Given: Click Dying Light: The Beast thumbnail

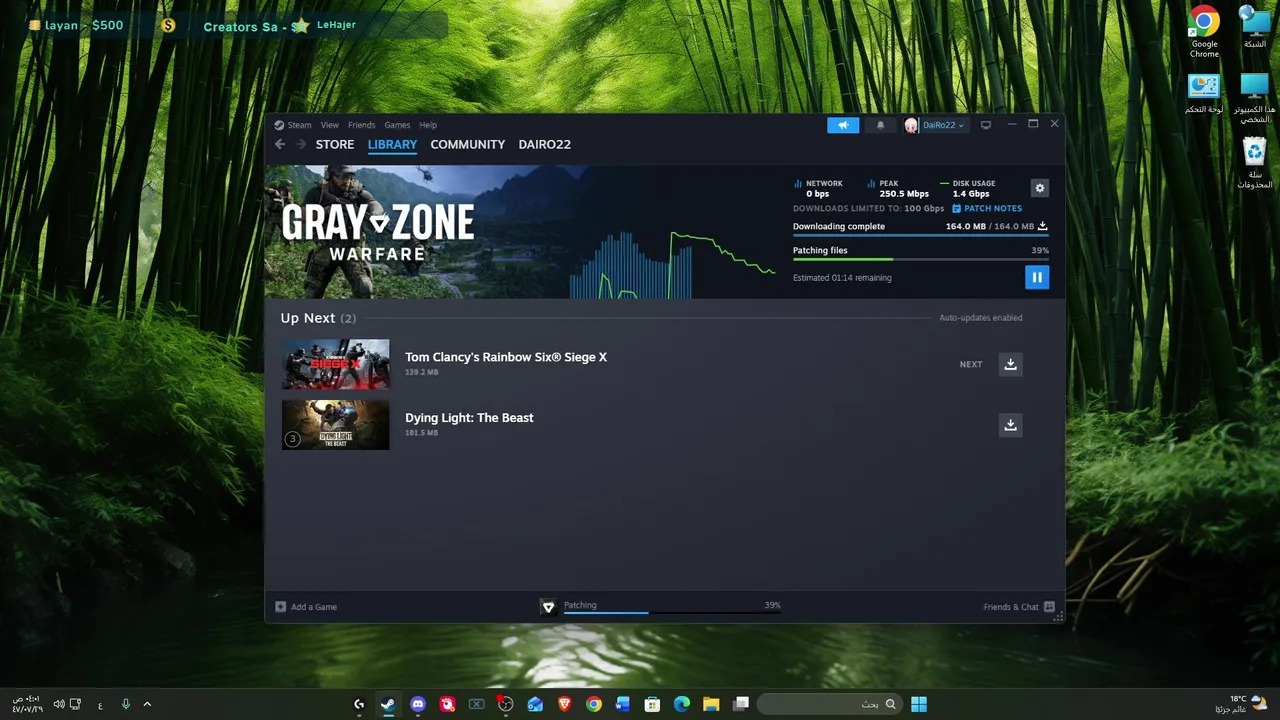Looking at the screenshot, I should pyautogui.click(x=335, y=425).
